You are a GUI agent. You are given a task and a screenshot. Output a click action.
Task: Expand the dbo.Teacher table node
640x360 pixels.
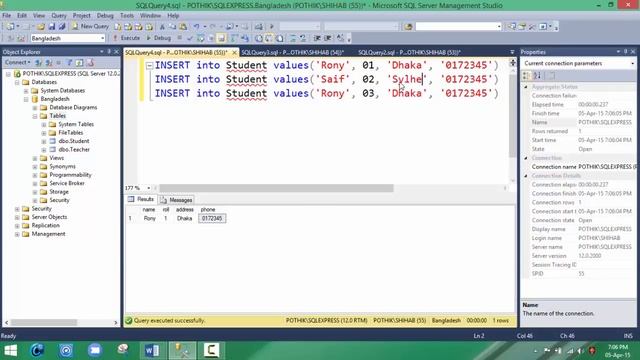[44, 150]
